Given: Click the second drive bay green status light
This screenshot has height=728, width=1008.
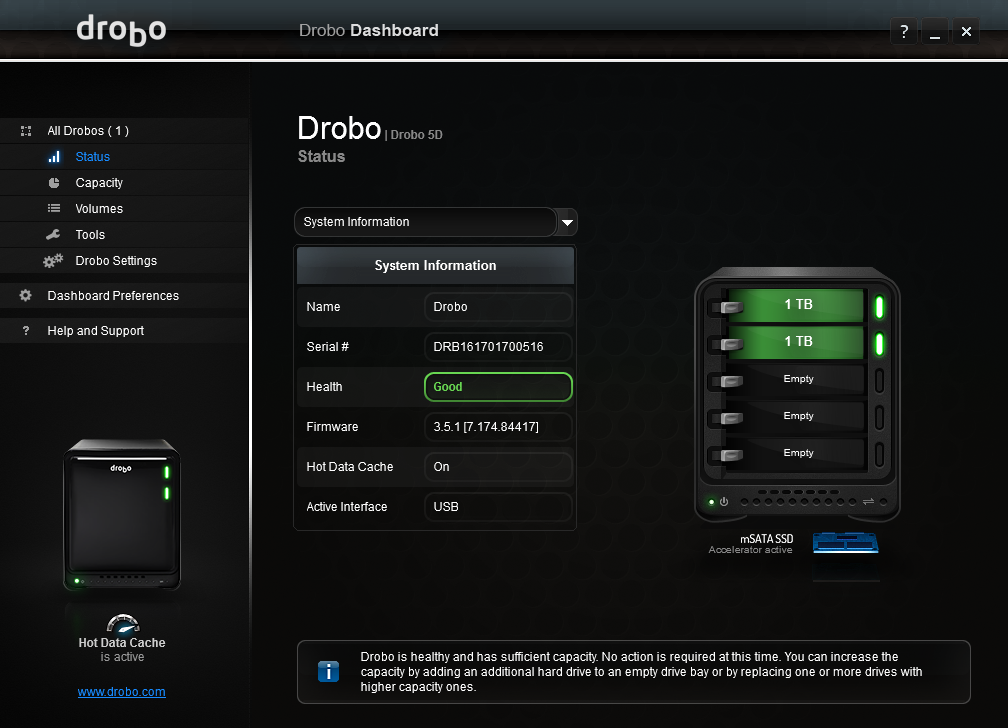Looking at the screenshot, I should pyautogui.click(x=879, y=343).
